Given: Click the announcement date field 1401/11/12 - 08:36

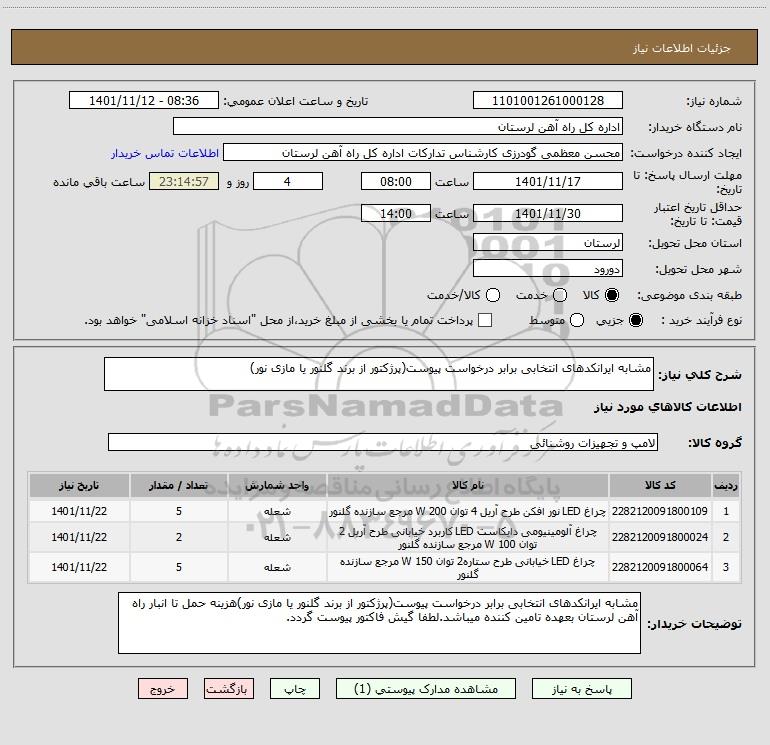Looking at the screenshot, I should [144, 101].
